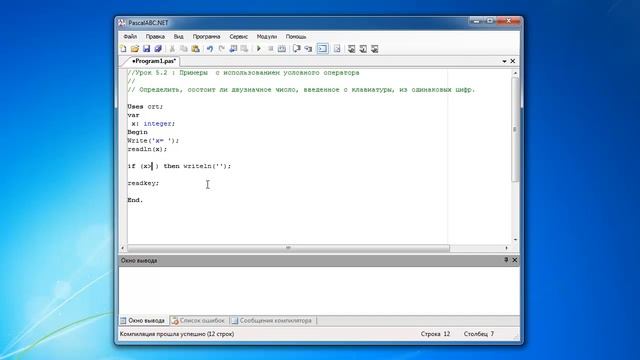Click the step over debug icon
Screen dimensions: 640x360
click(297, 49)
